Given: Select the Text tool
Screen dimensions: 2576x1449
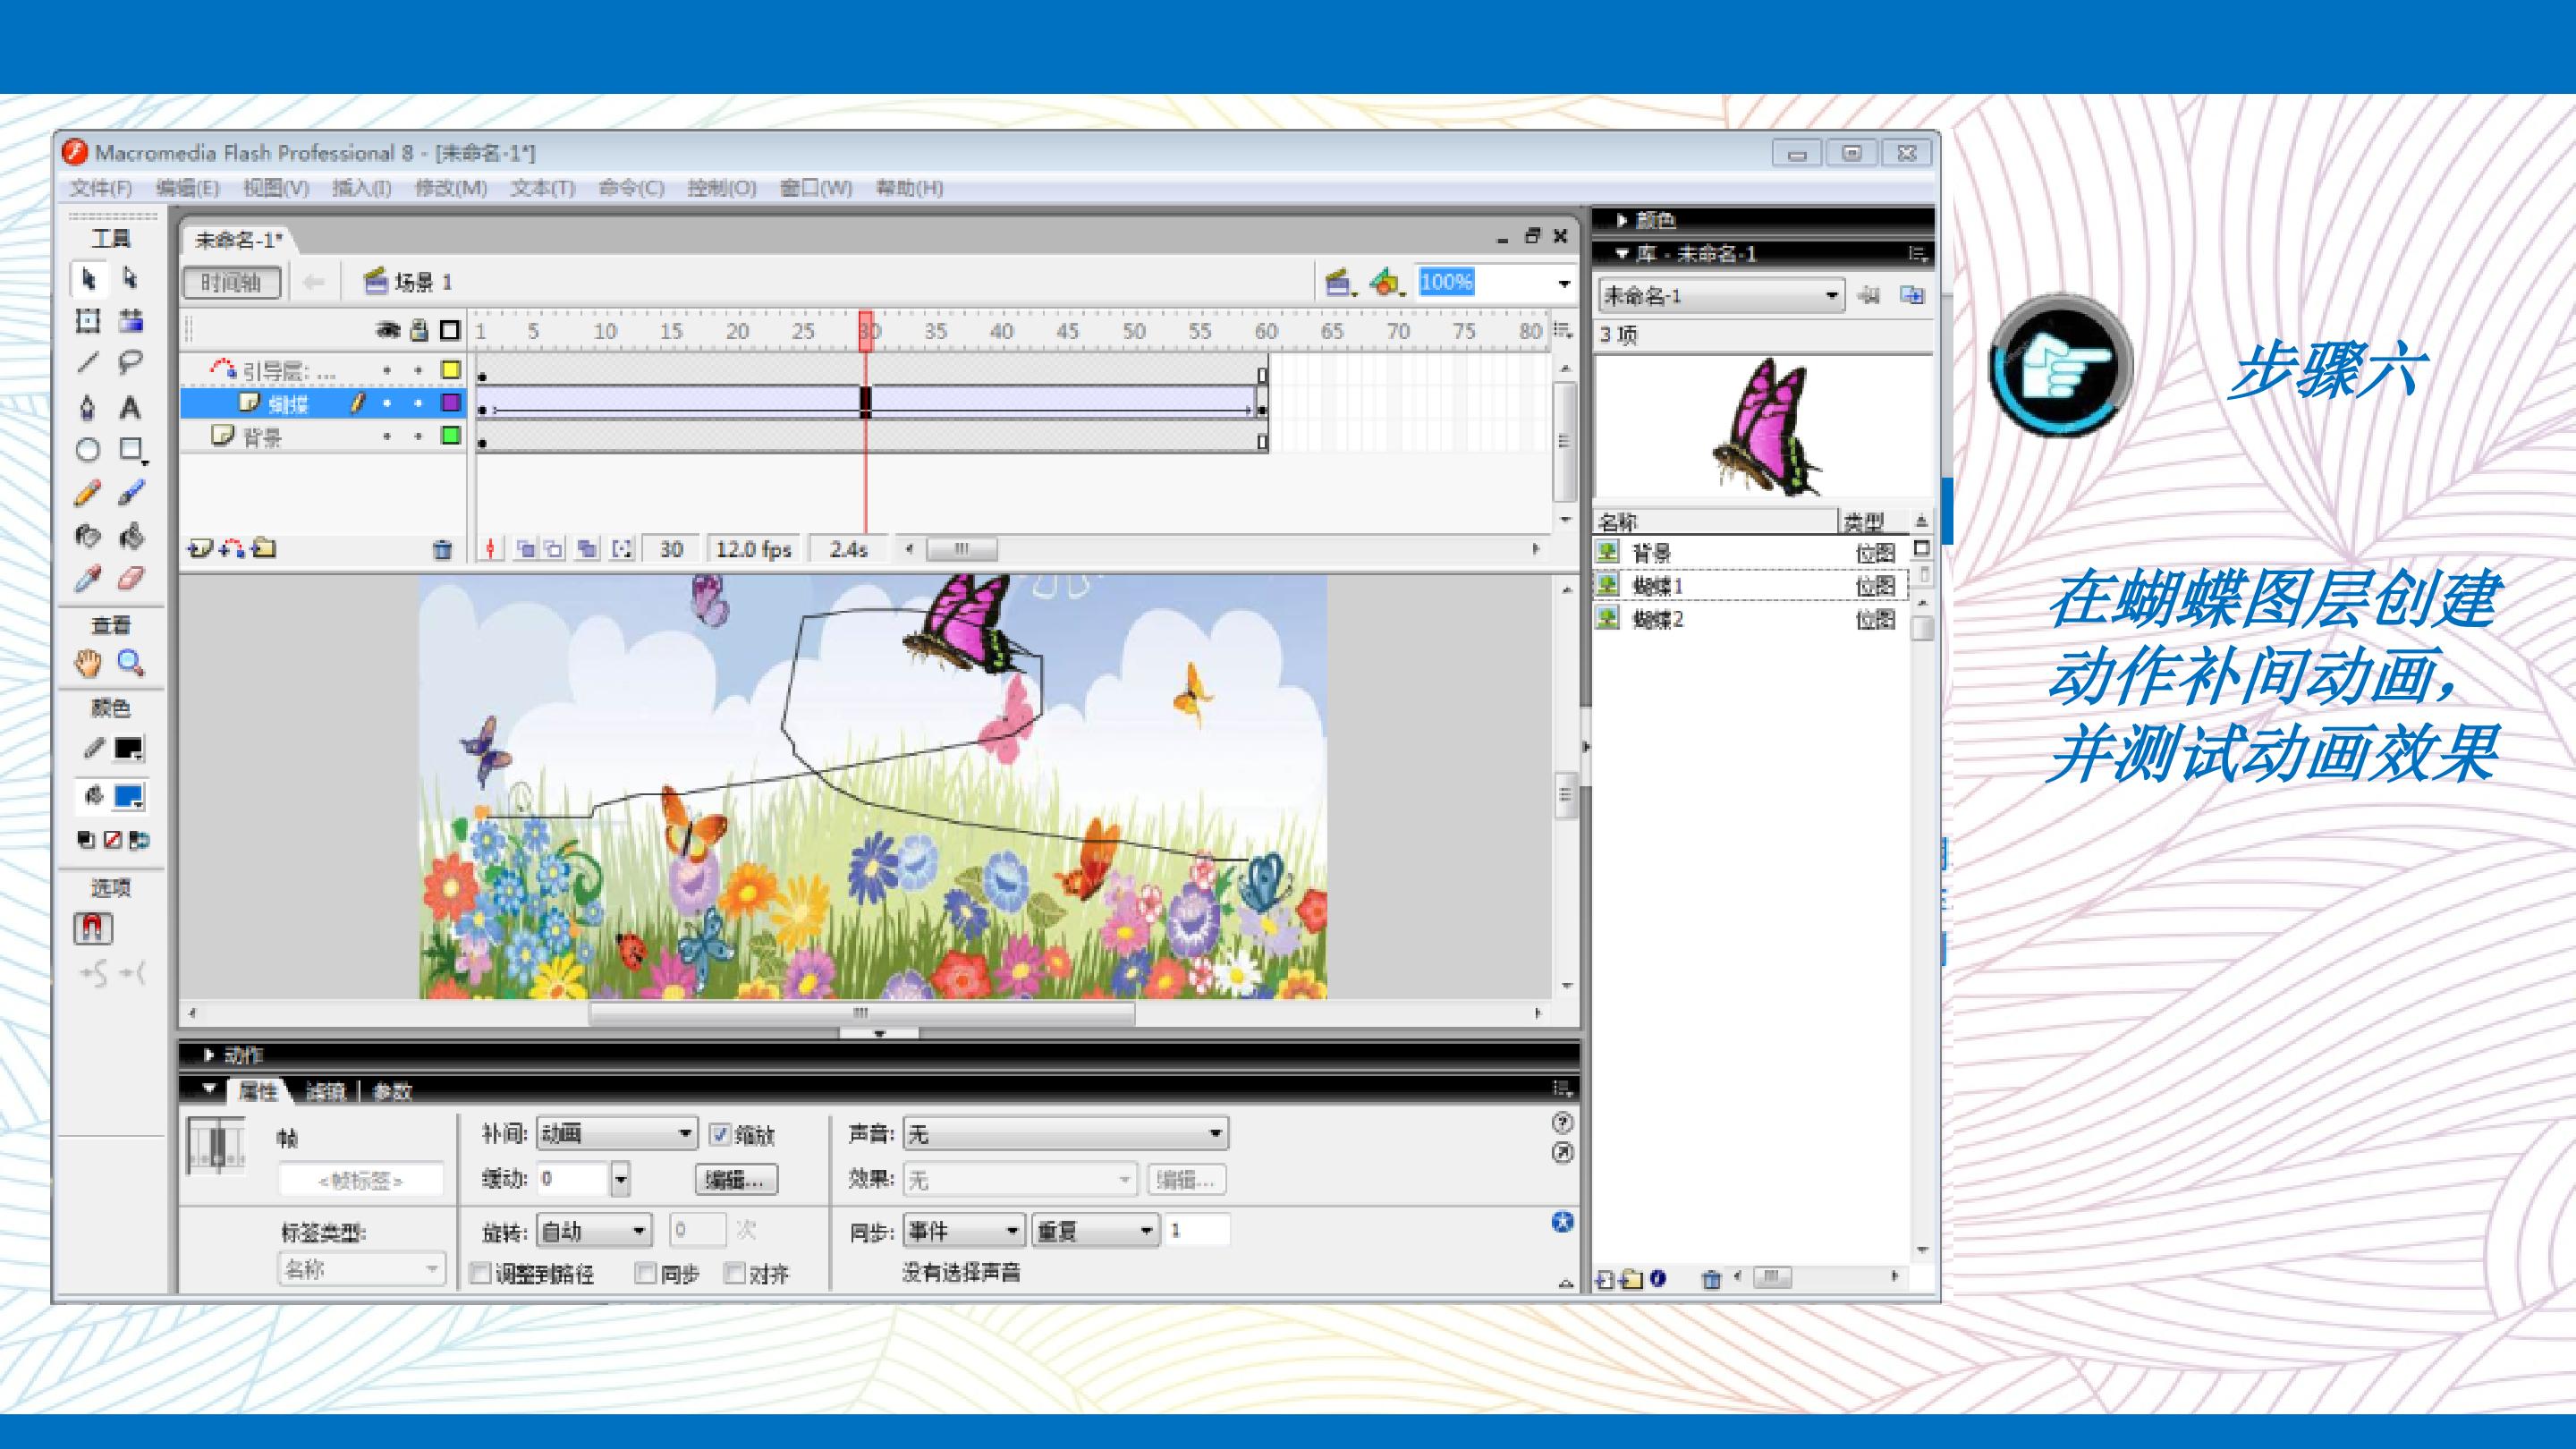Looking at the screenshot, I should point(129,407).
